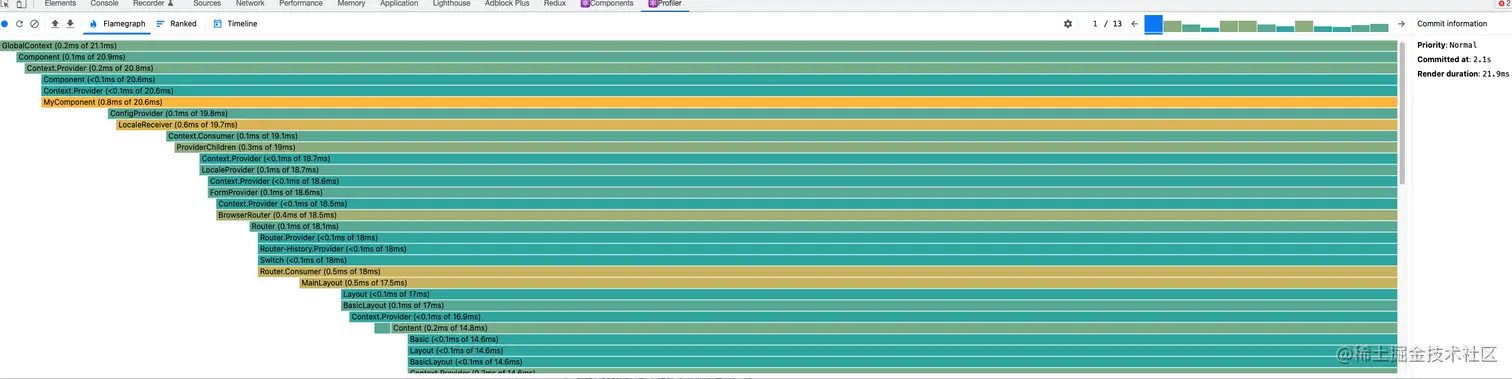
Task: Open the Recorder DevTools tab
Action: coord(153,4)
